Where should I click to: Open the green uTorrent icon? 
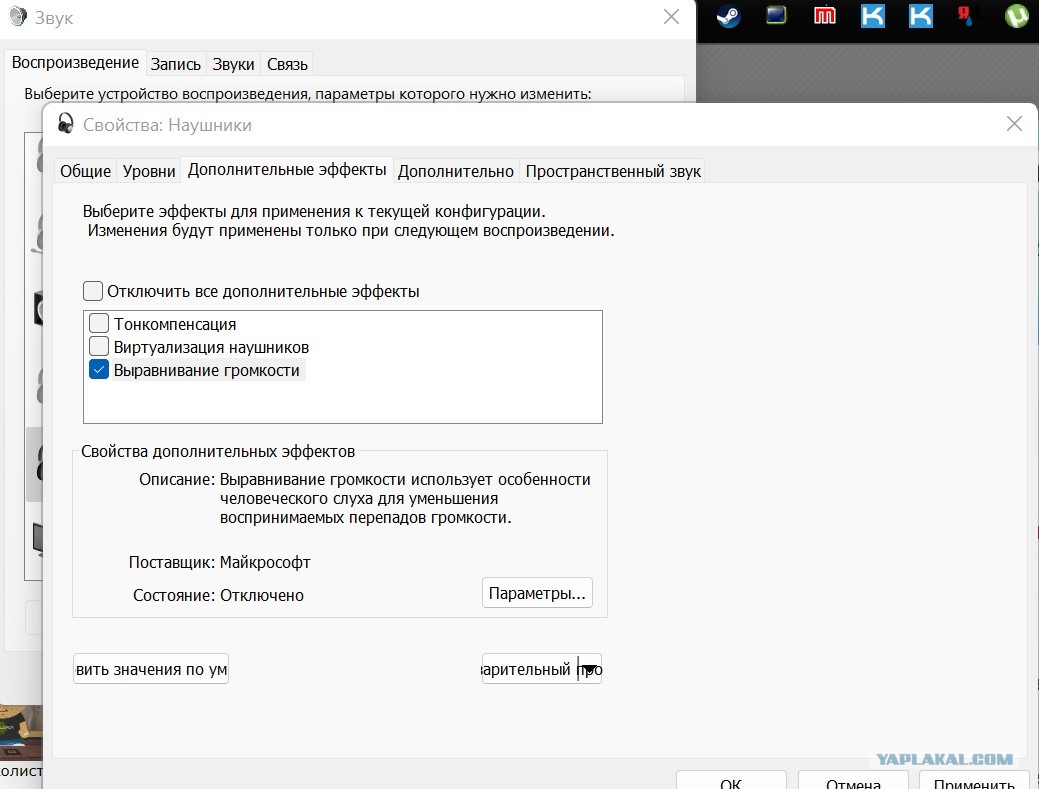pyautogui.click(x=1016, y=15)
